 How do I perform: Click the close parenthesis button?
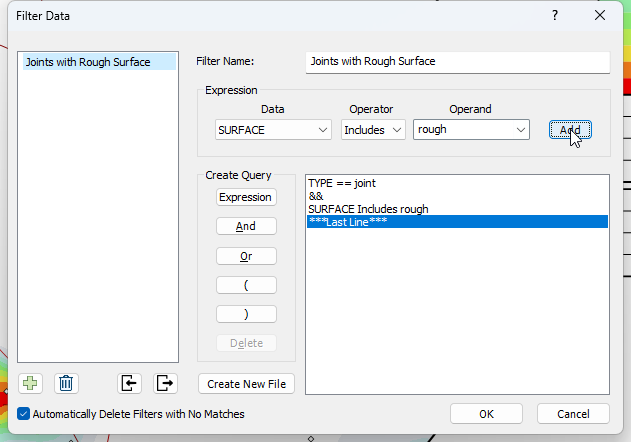[246, 314]
